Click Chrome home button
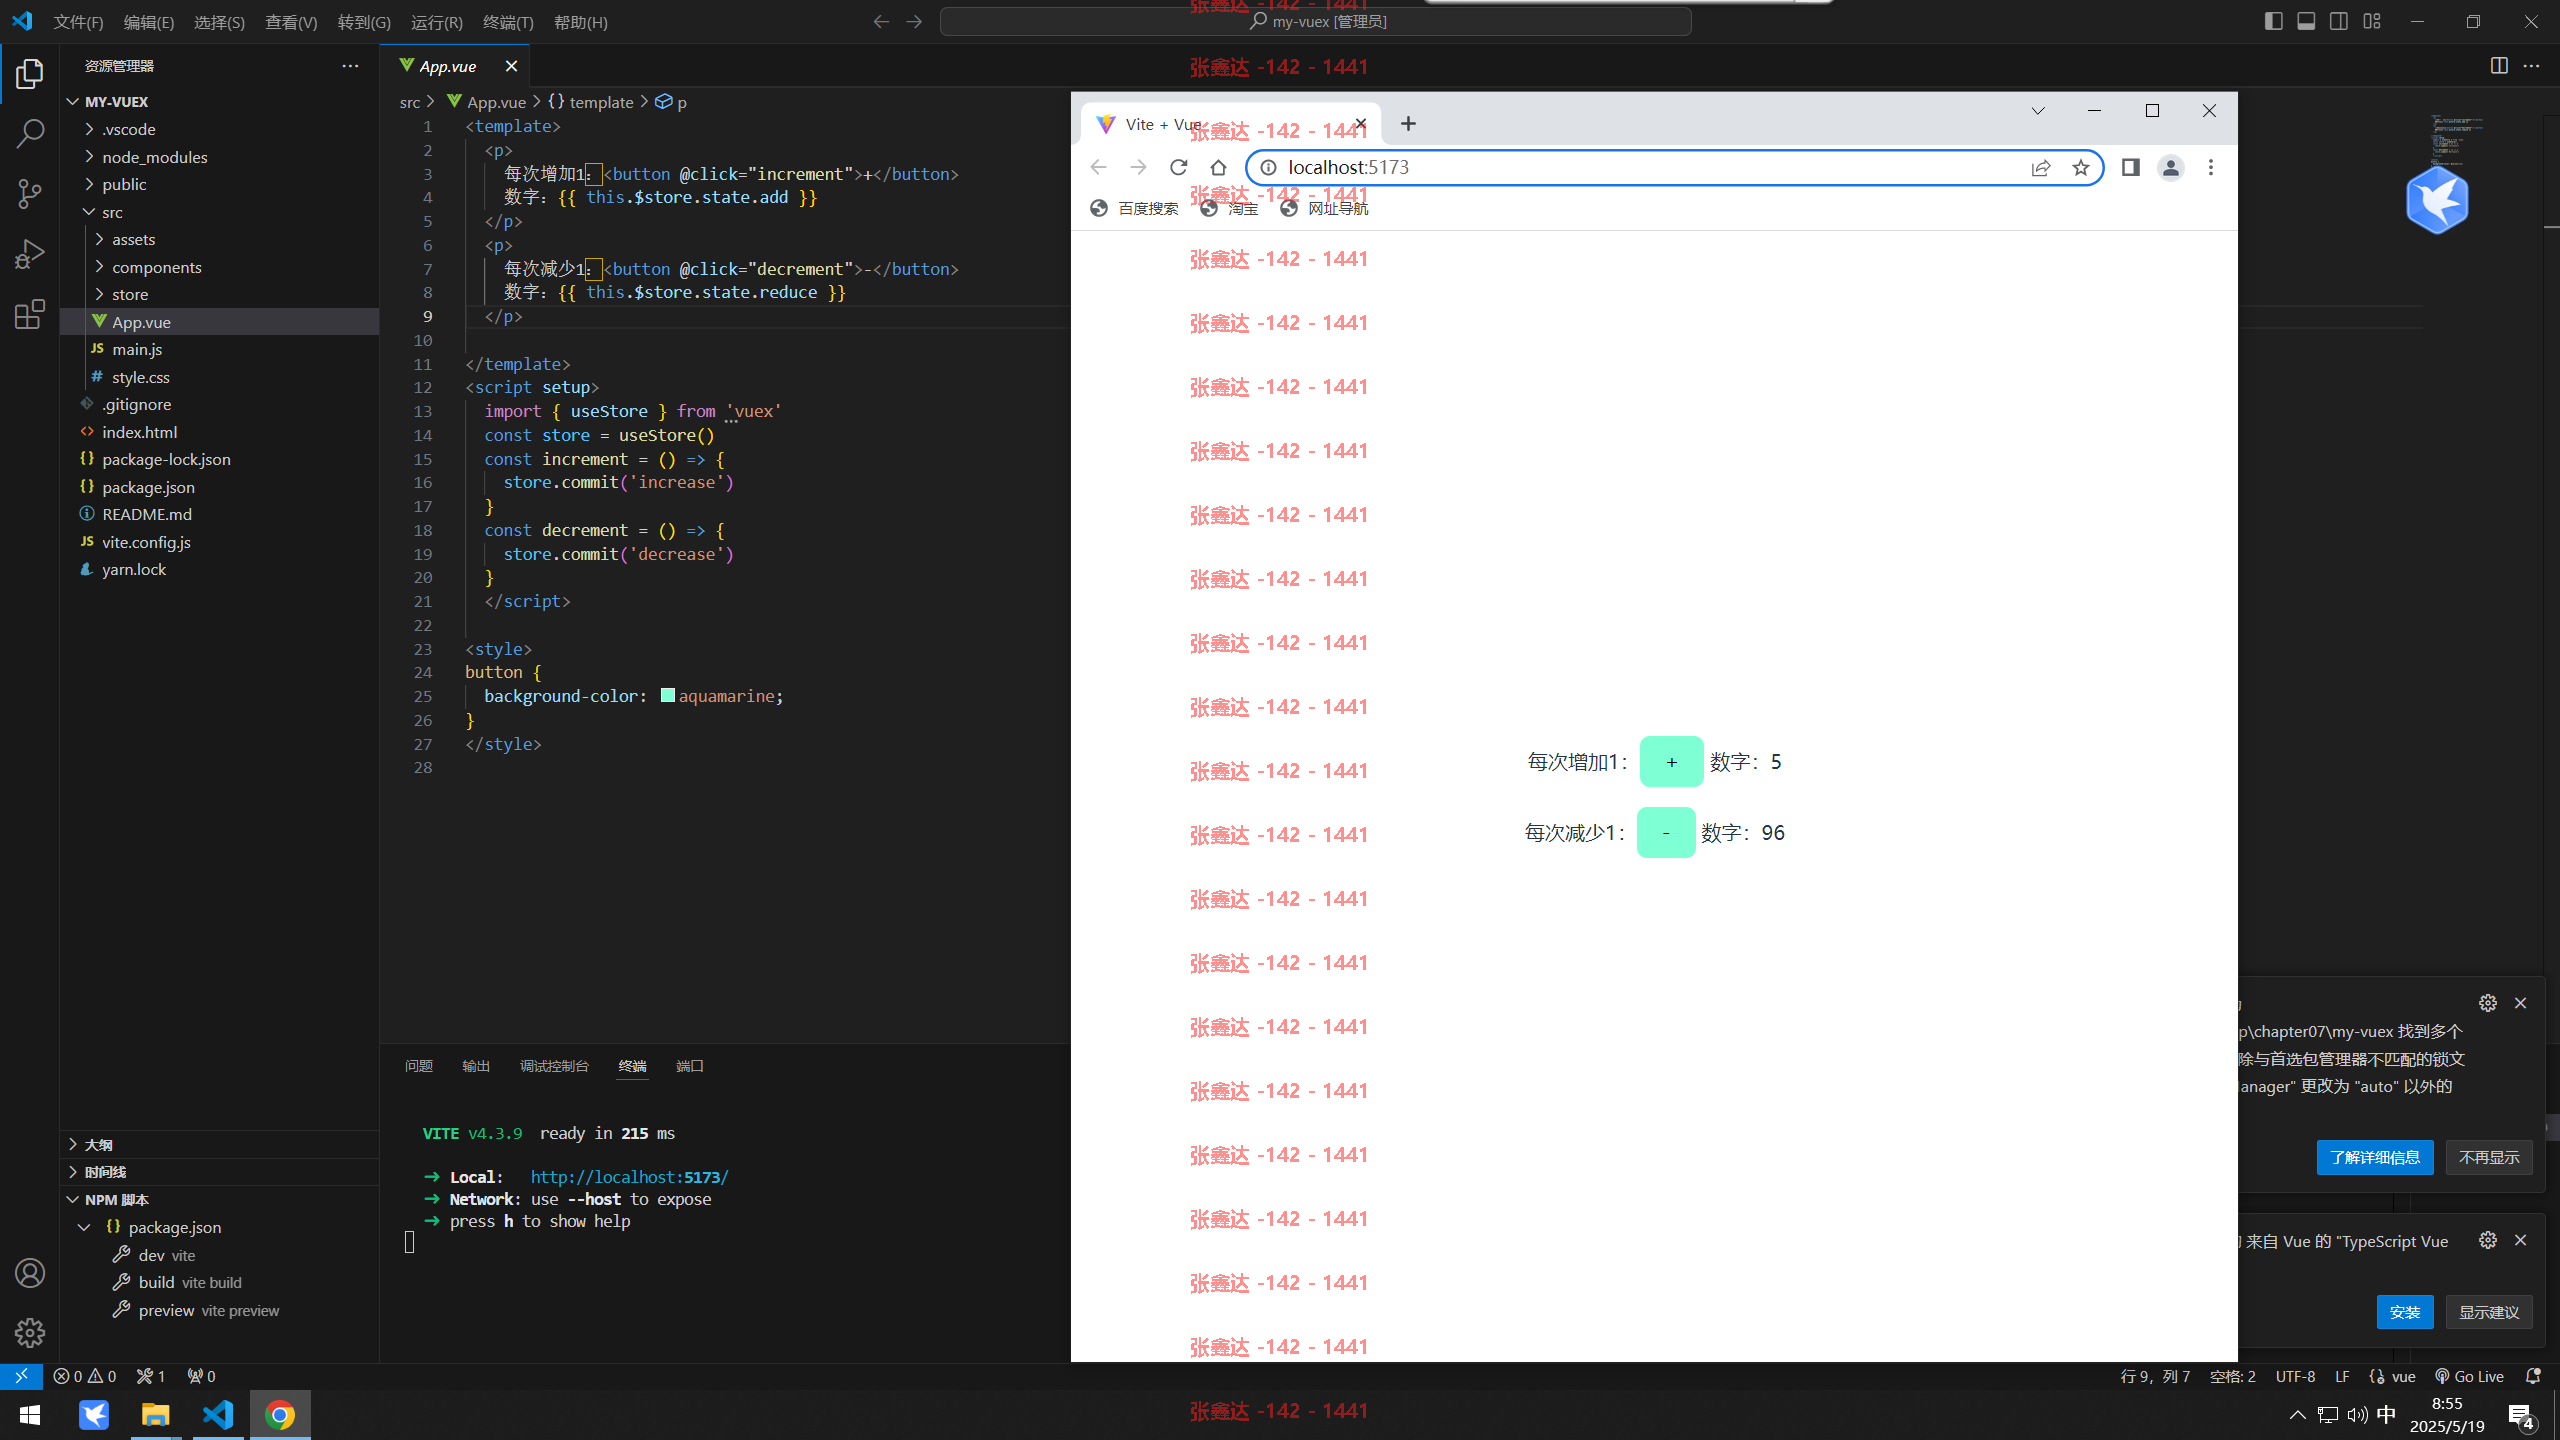The width and height of the screenshot is (2560, 1440). (1218, 168)
